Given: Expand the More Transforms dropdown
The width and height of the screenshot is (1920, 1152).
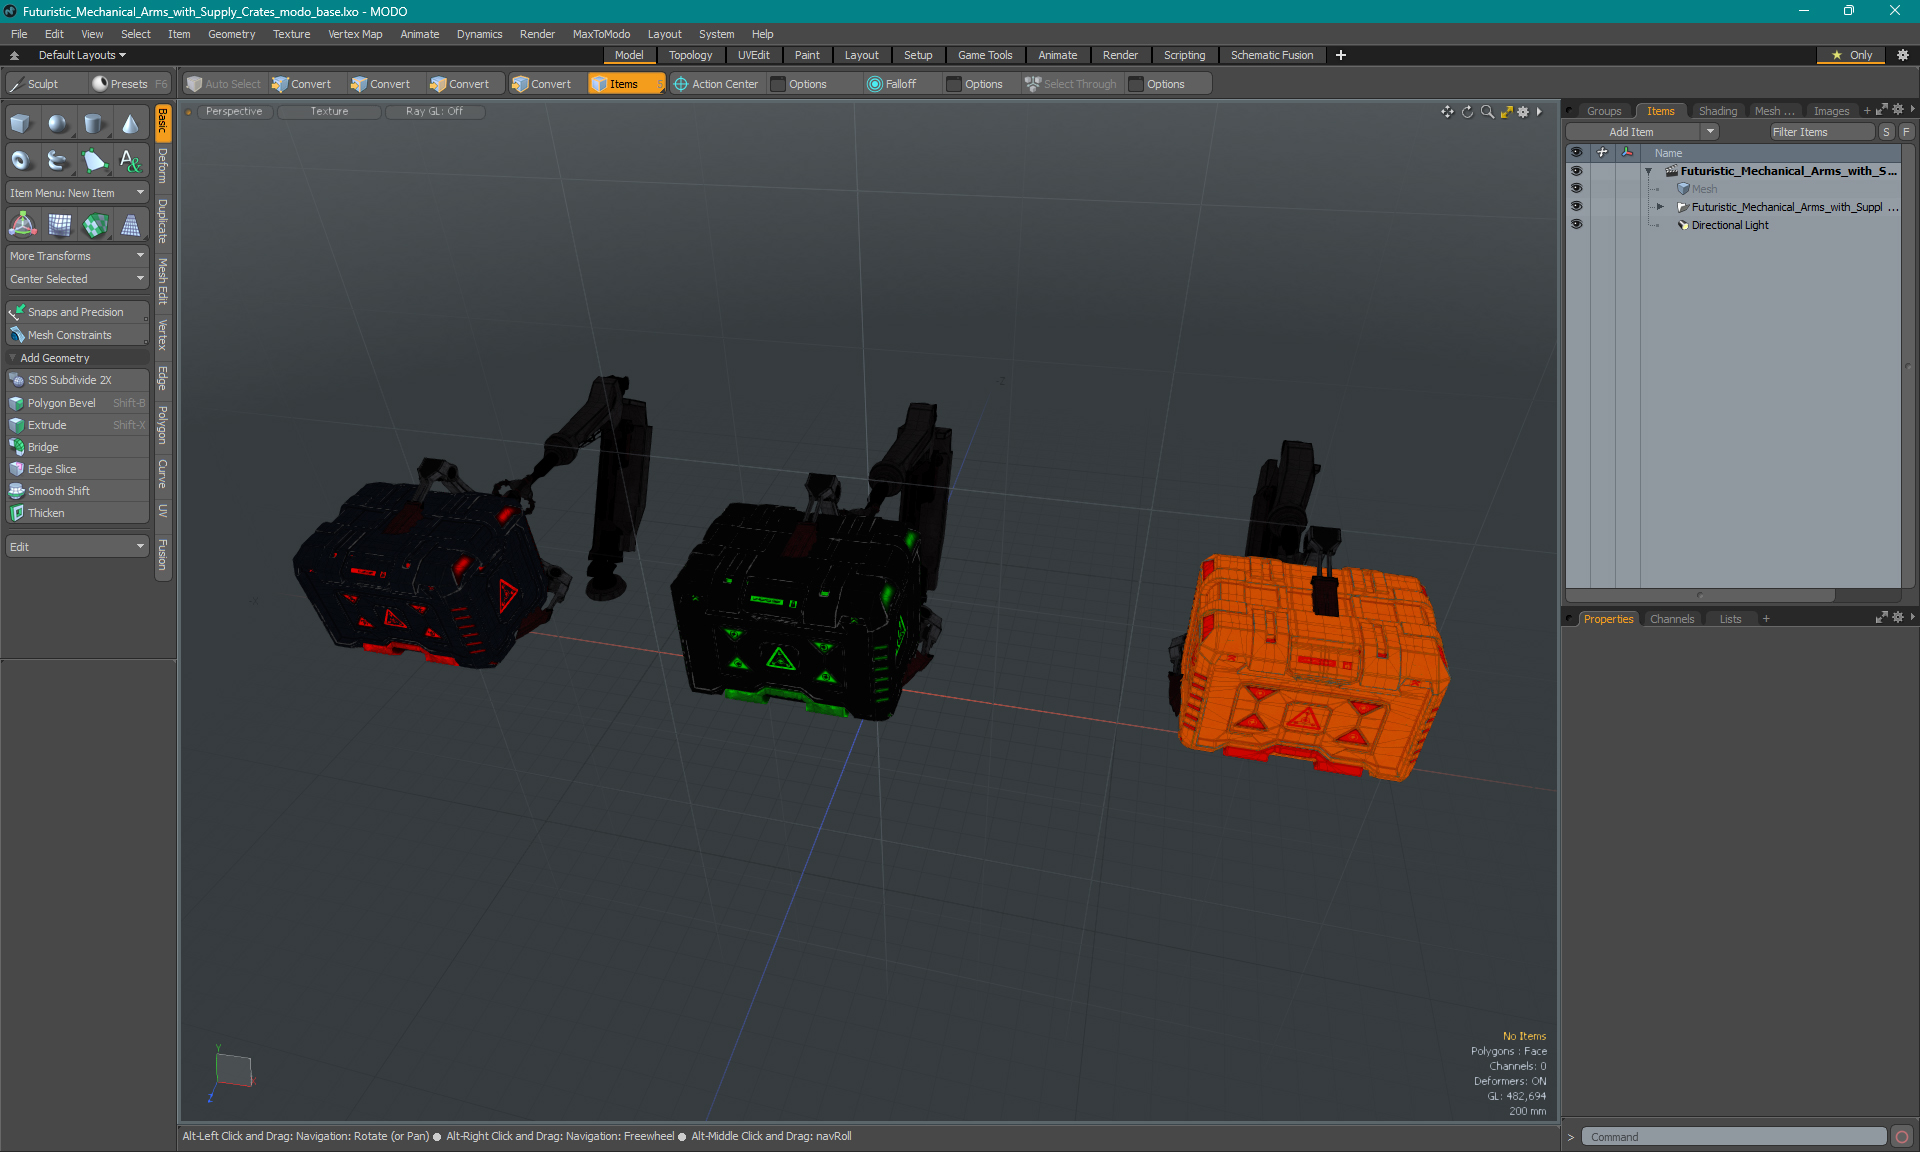Looking at the screenshot, I should tap(75, 256).
